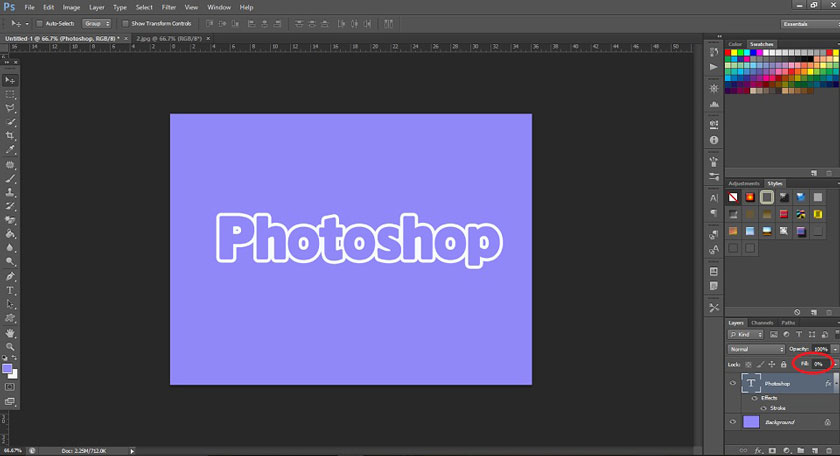
Task: Collapse the right panel dock arrows
Action: coord(719,36)
